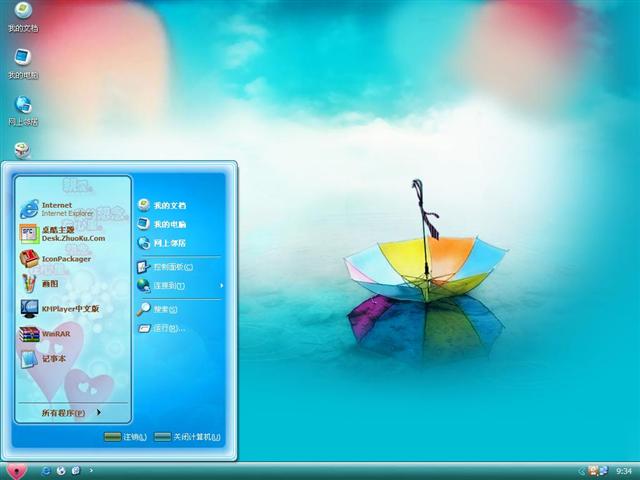Viewport: 640px width, 480px height.
Task: Expand the 连接到 submenu
Action: click(180, 286)
